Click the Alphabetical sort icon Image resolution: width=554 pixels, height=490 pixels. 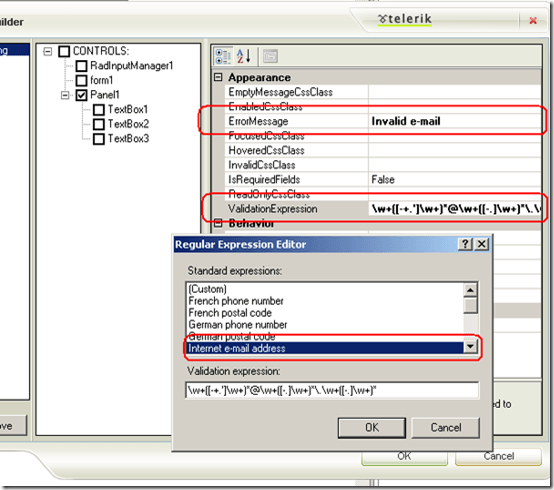(244, 56)
